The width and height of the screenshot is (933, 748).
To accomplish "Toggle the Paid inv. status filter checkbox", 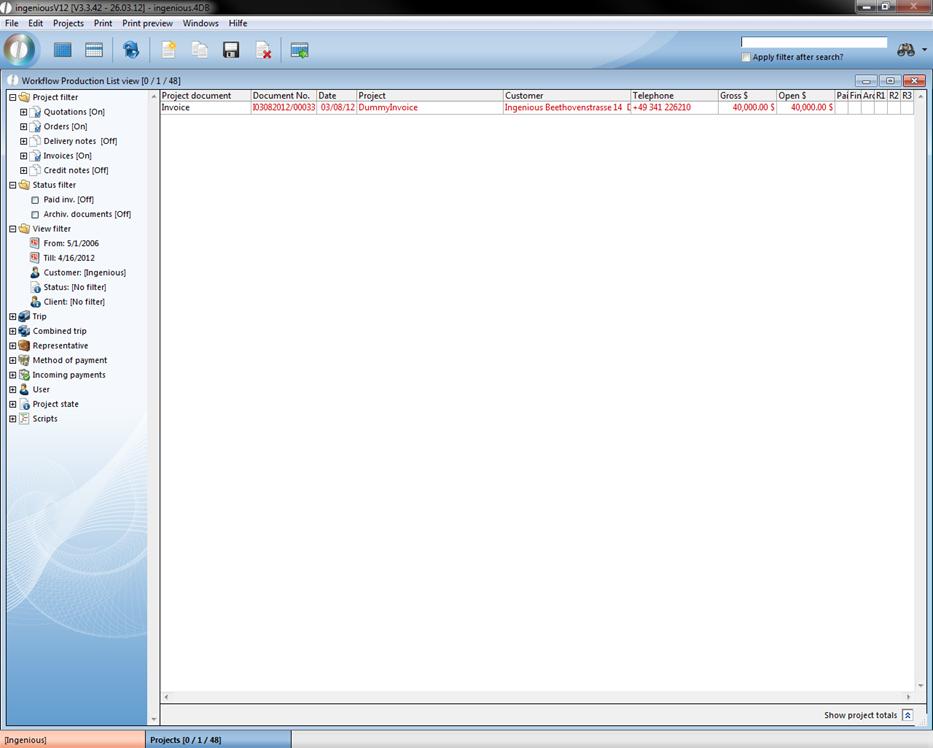I will [35, 200].
